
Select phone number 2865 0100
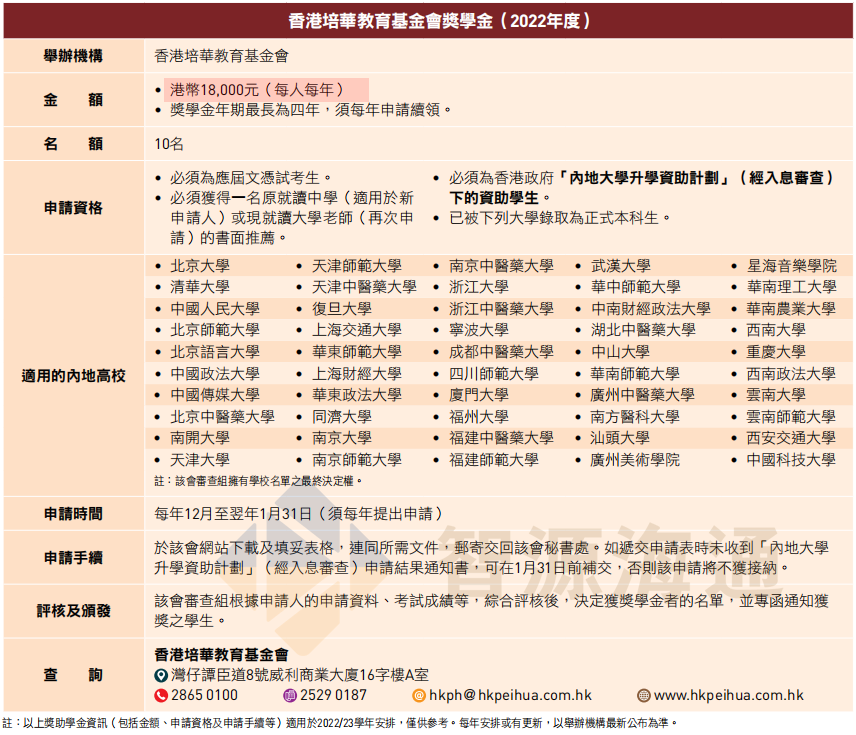204,695
